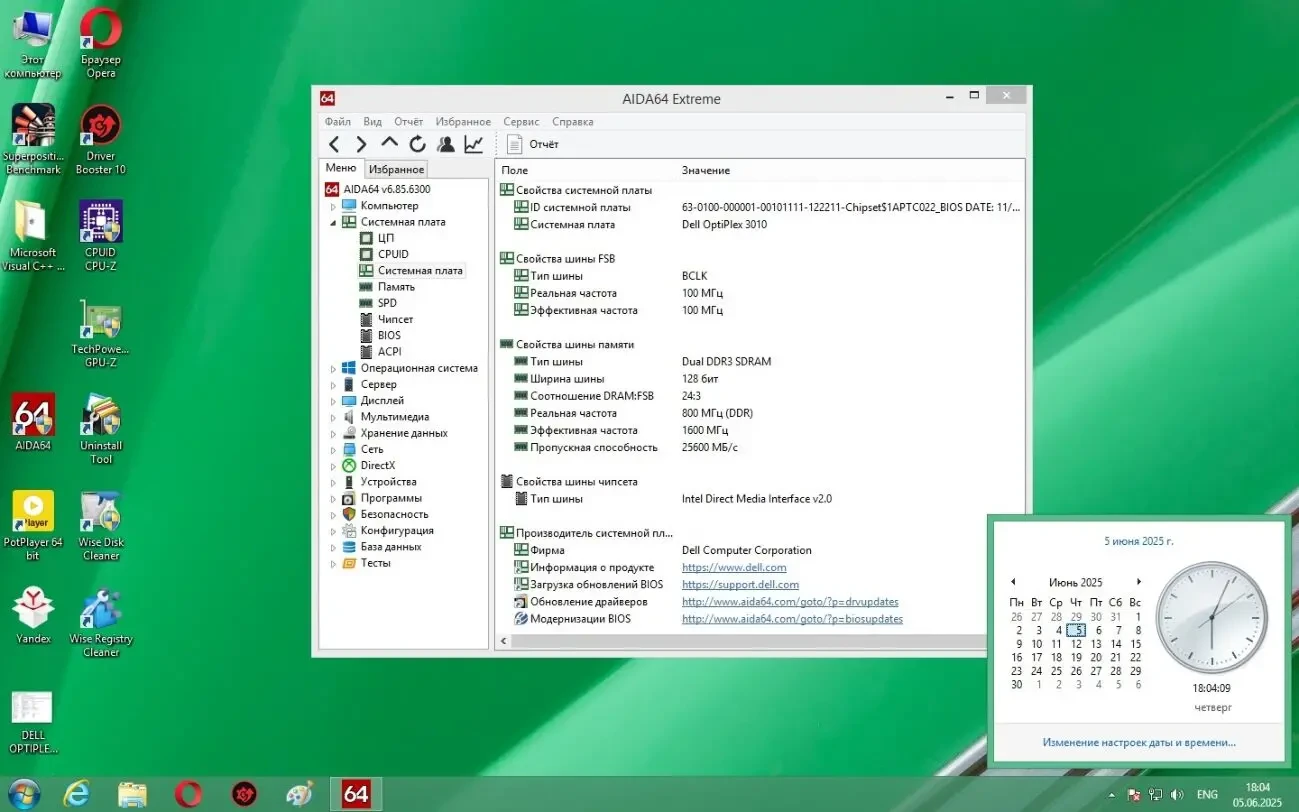Collapse the Системная плата tree branch

[335, 221]
